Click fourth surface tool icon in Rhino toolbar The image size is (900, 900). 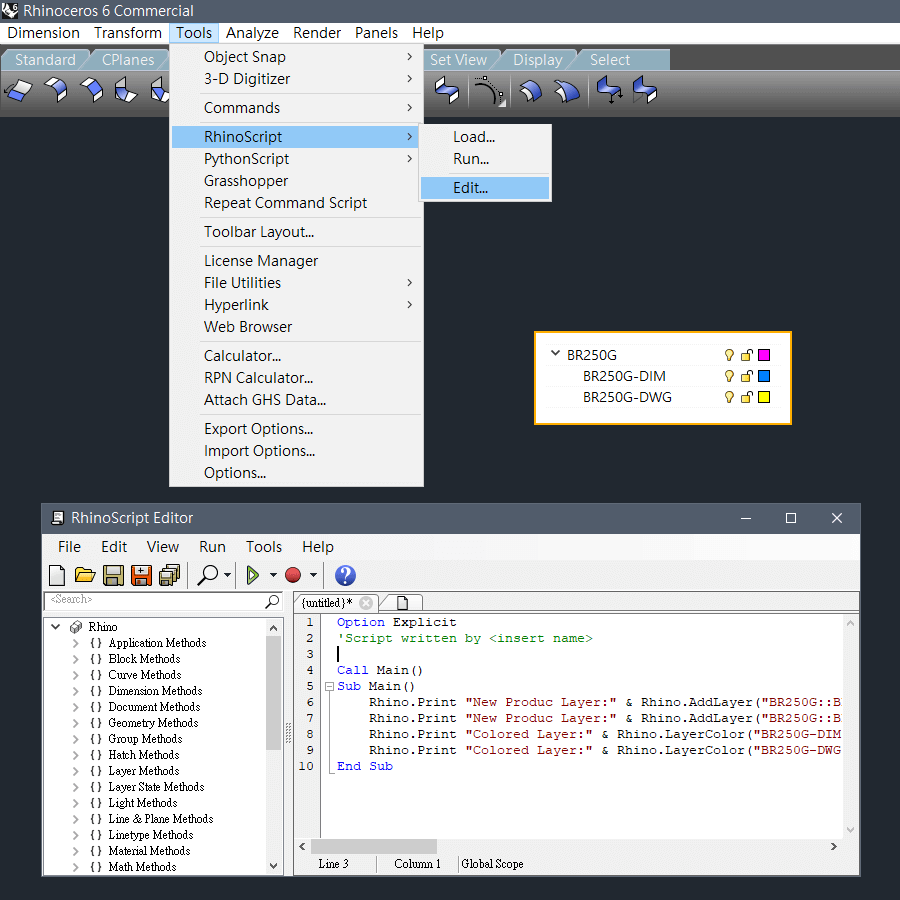[x=126, y=90]
